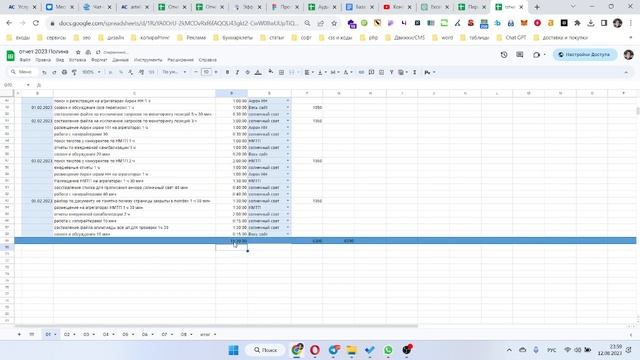Open the Правка menu
The height and width of the screenshot is (360, 640).
point(43,60)
